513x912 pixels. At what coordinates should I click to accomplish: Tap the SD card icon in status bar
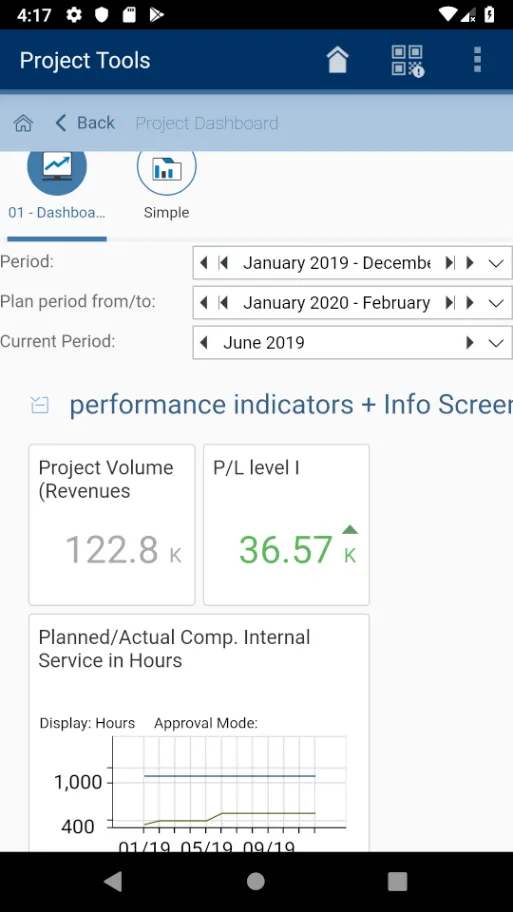pos(129,15)
